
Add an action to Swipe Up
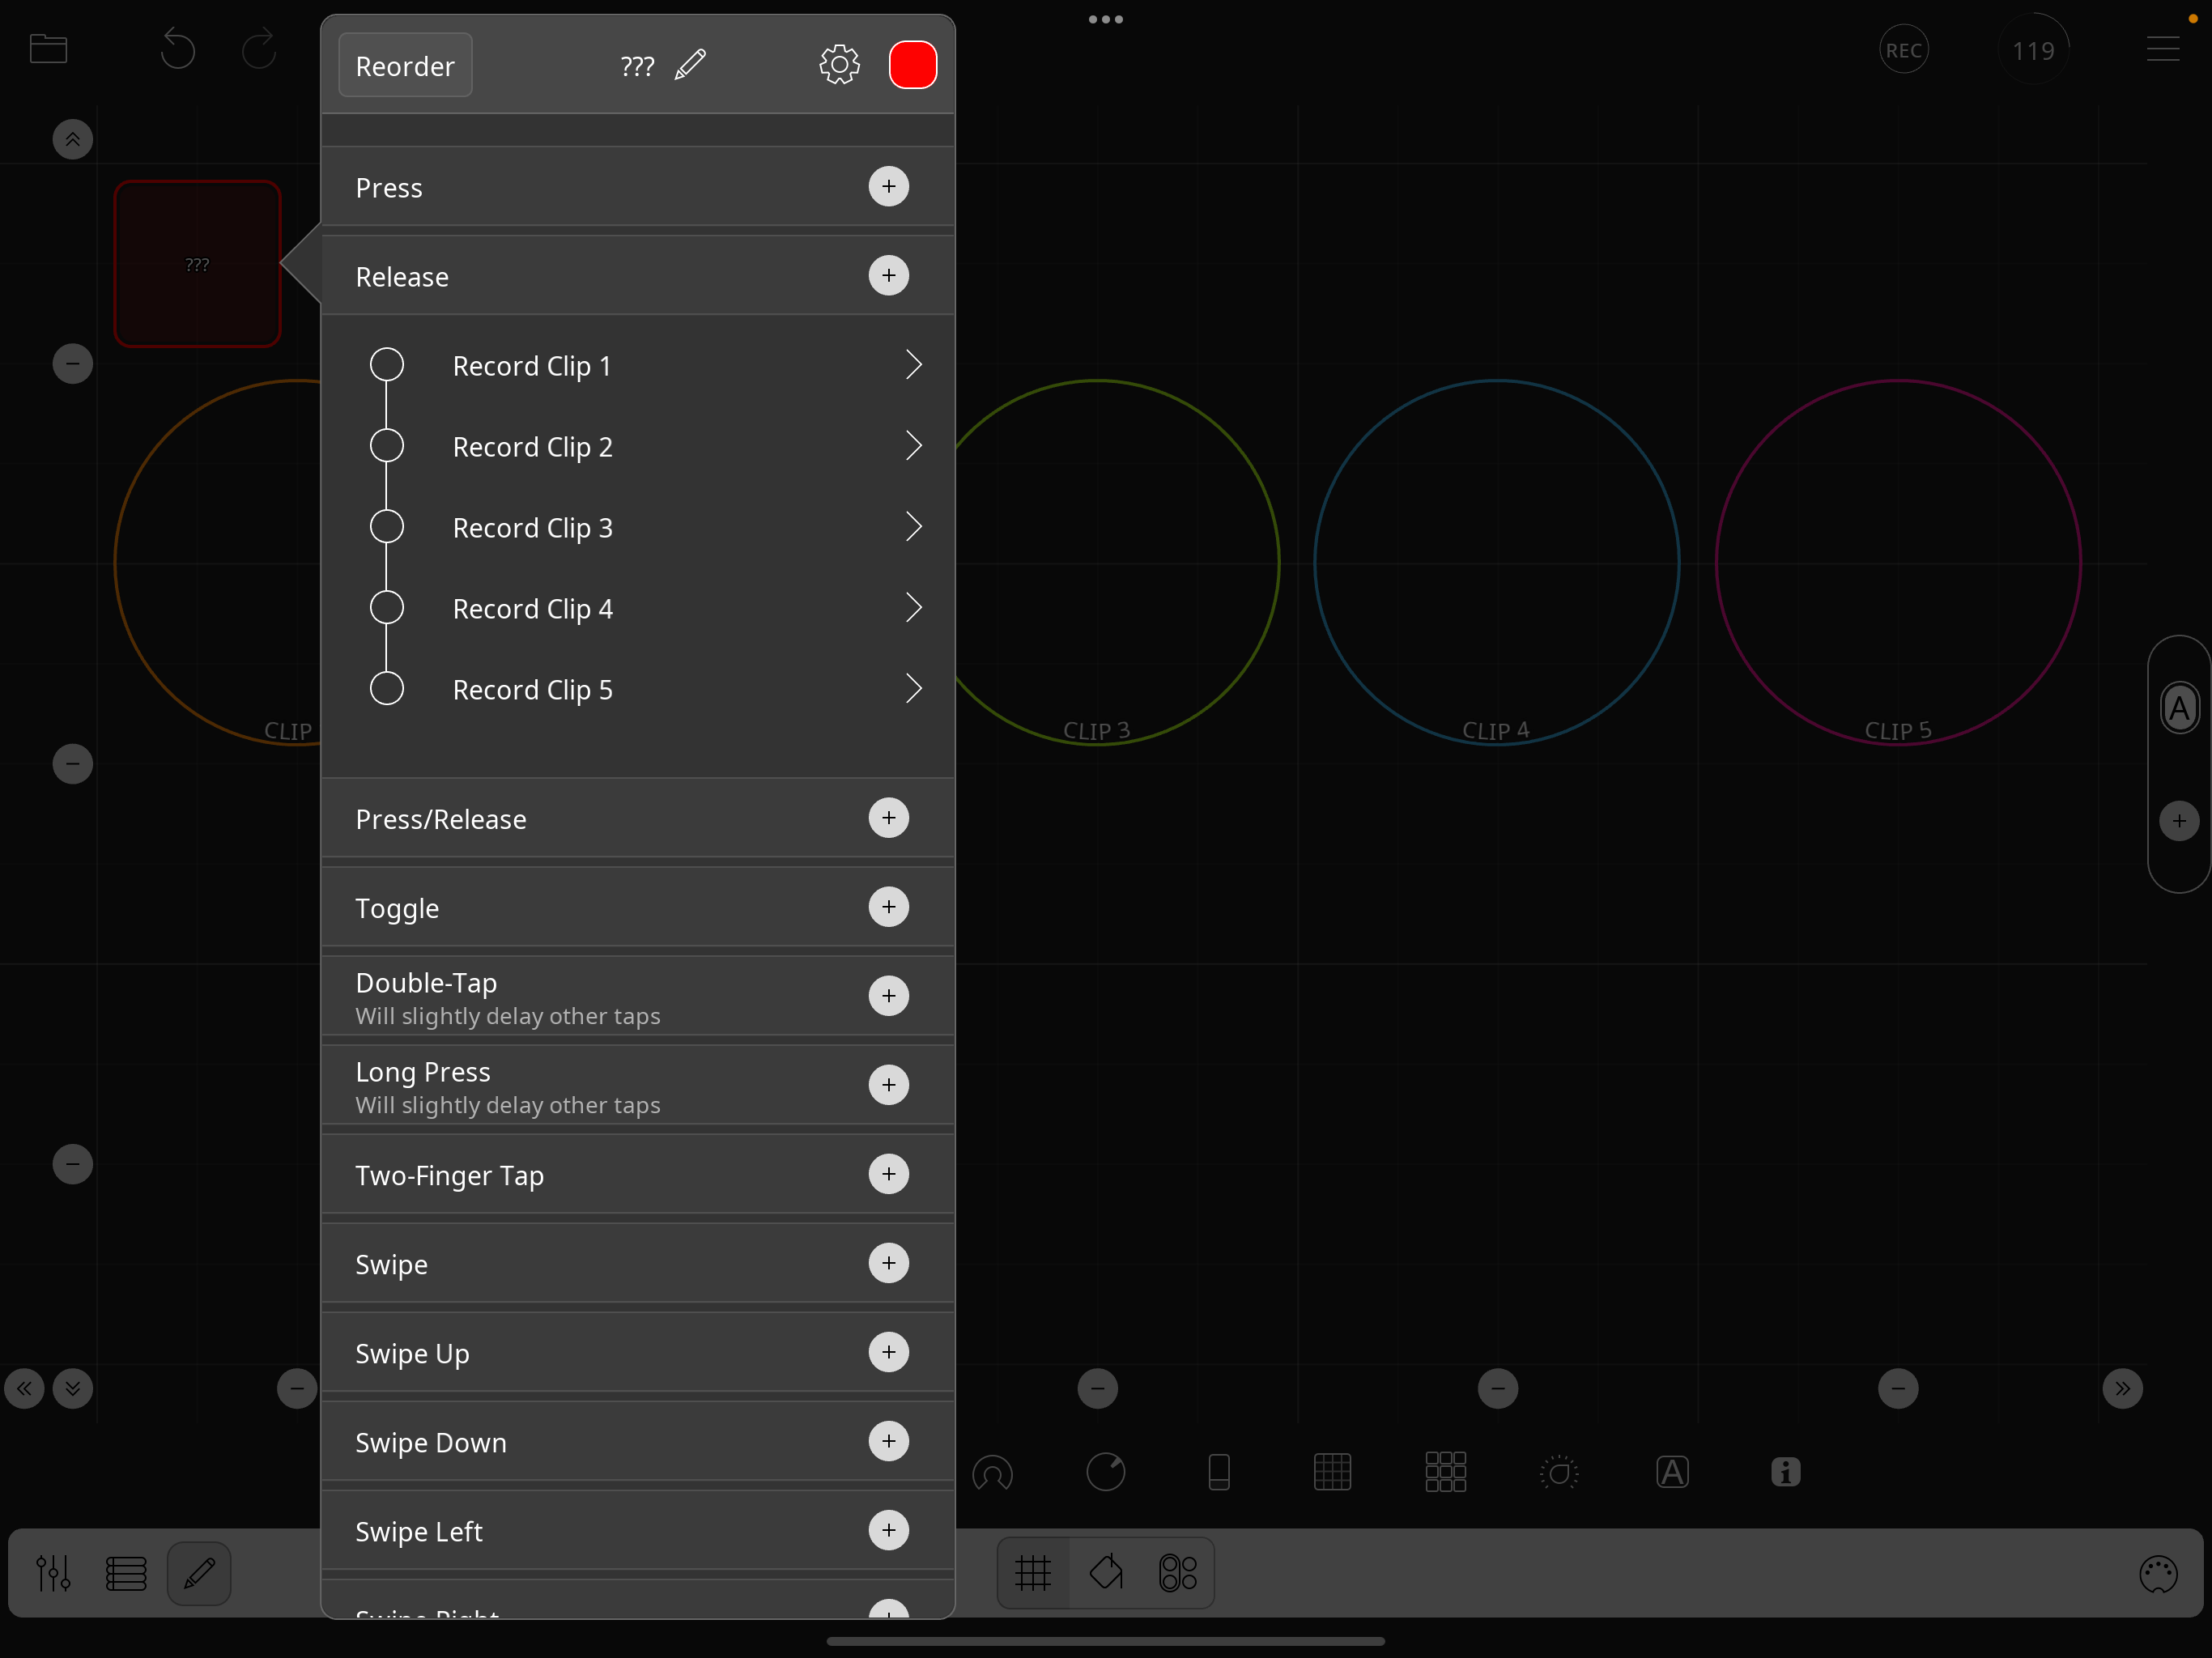(888, 1352)
